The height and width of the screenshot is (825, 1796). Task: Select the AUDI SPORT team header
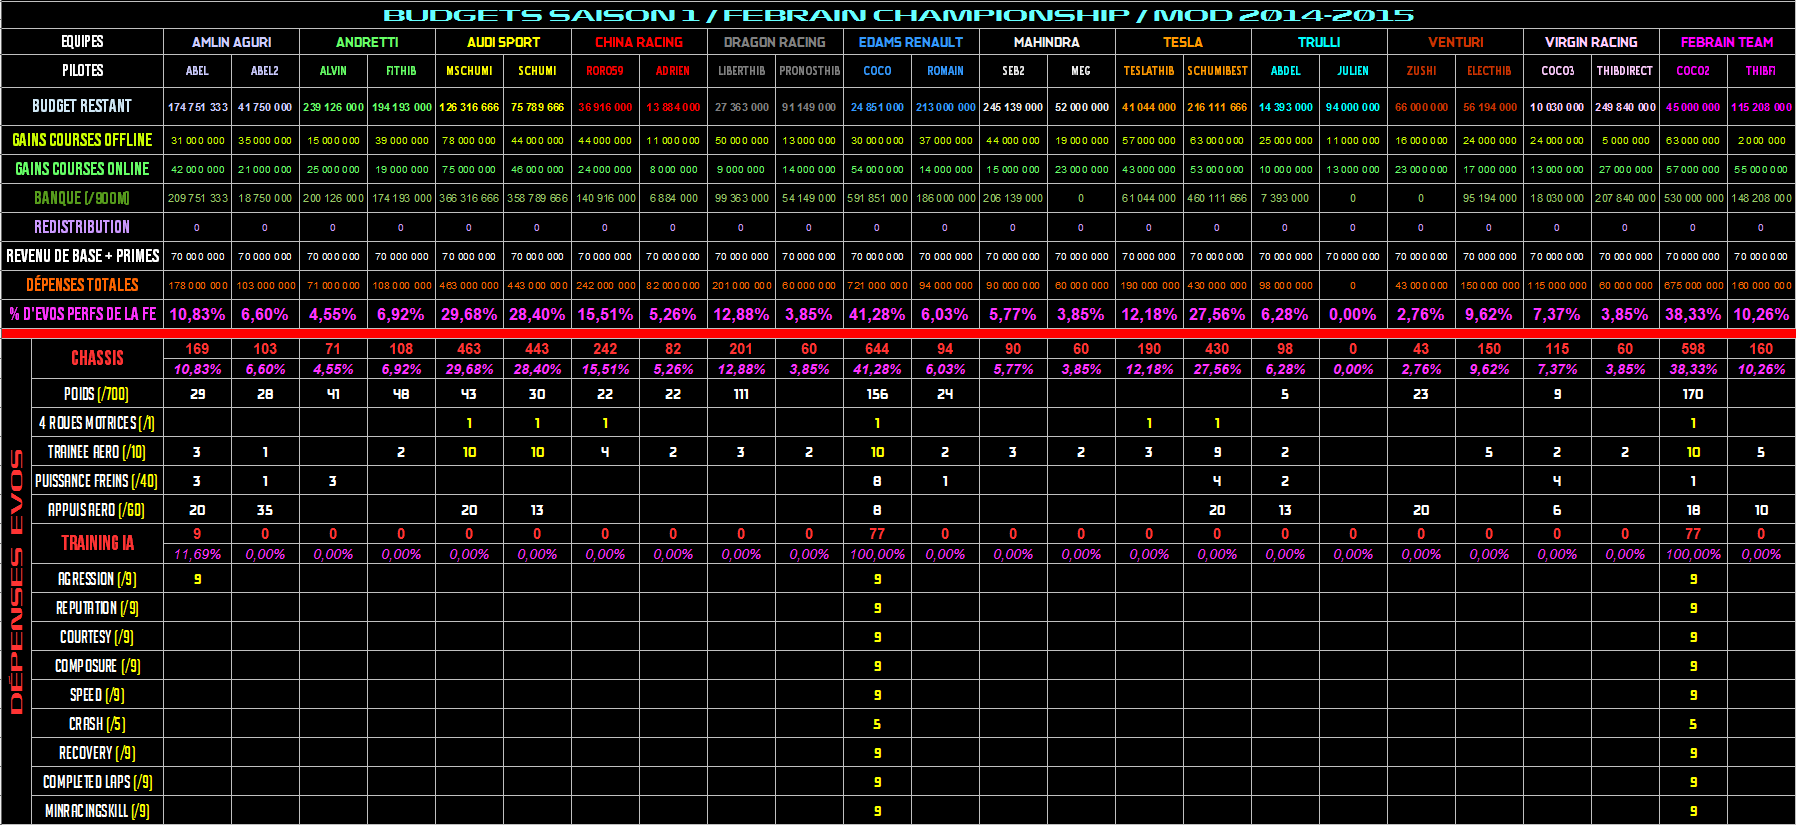pyautogui.click(x=503, y=42)
